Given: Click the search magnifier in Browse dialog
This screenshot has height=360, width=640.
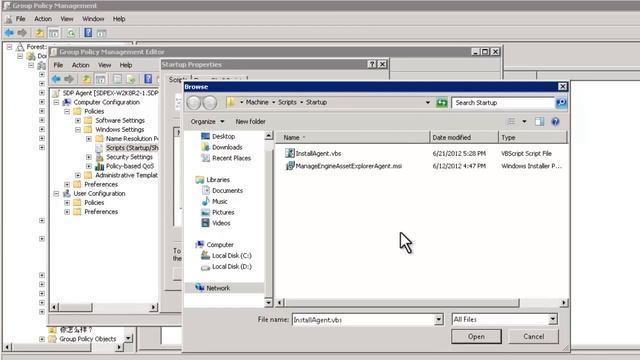Looking at the screenshot, I should [x=561, y=102].
